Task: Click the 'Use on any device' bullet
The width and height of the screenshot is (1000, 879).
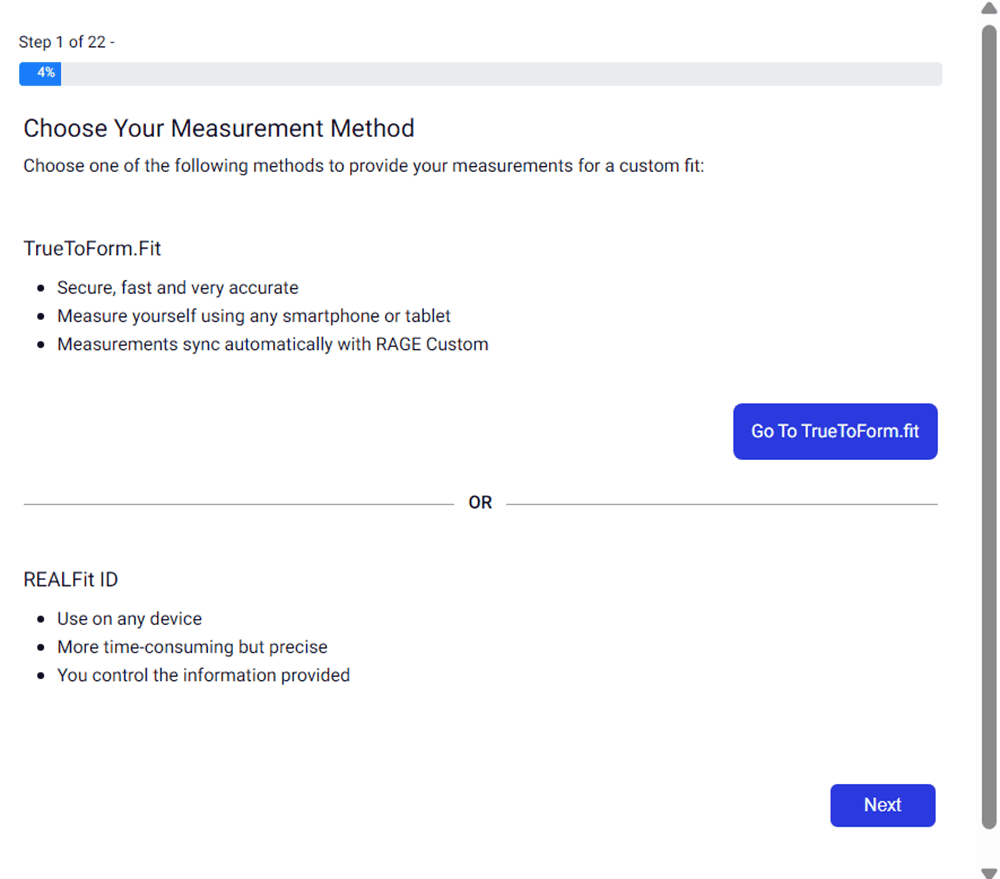Action: point(129,619)
